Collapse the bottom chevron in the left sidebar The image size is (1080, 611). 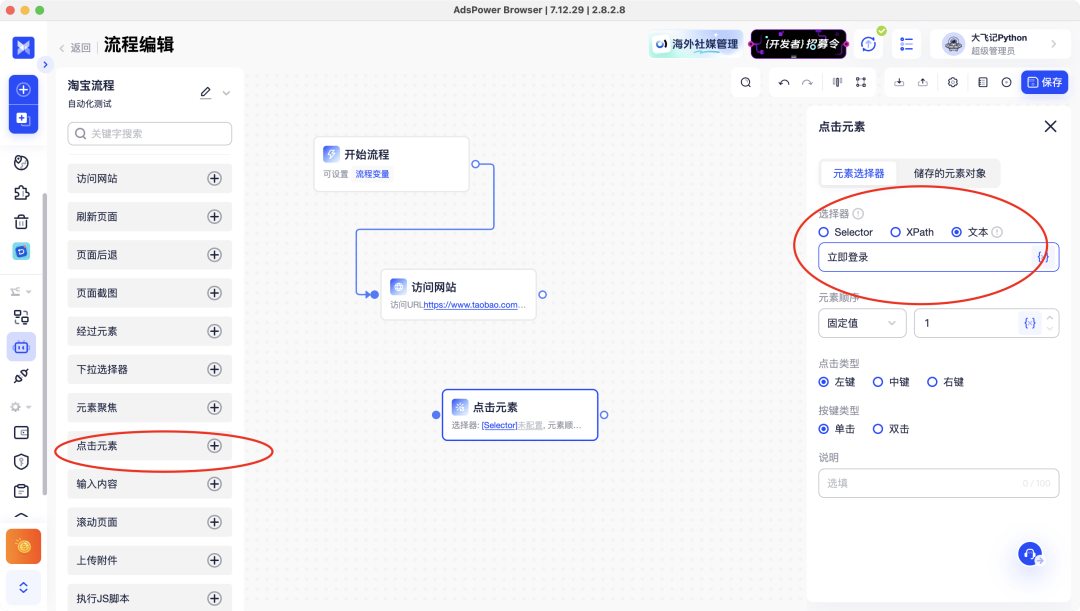click(23, 588)
